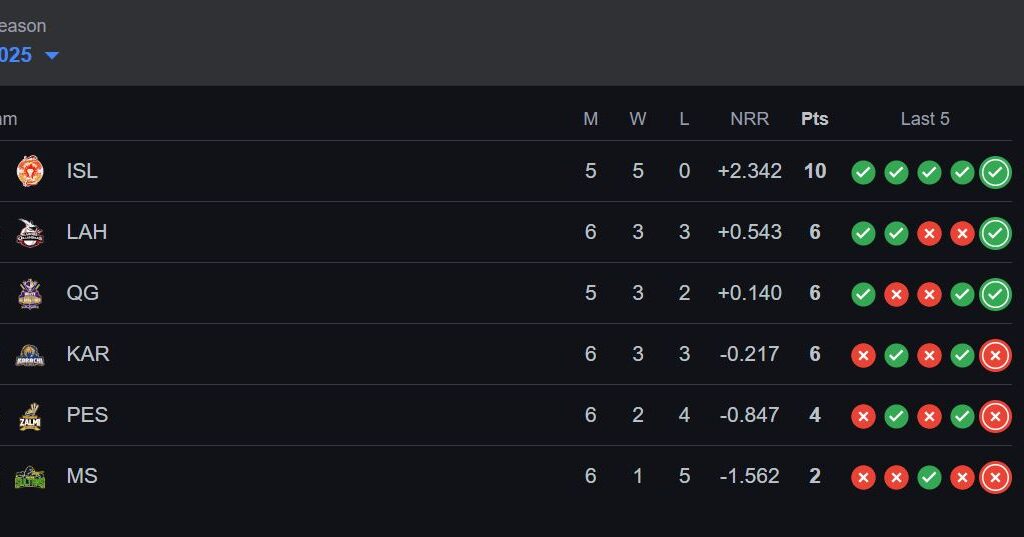
Task: Click KAR's outlined latest loss icon
Action: [995, 355]
